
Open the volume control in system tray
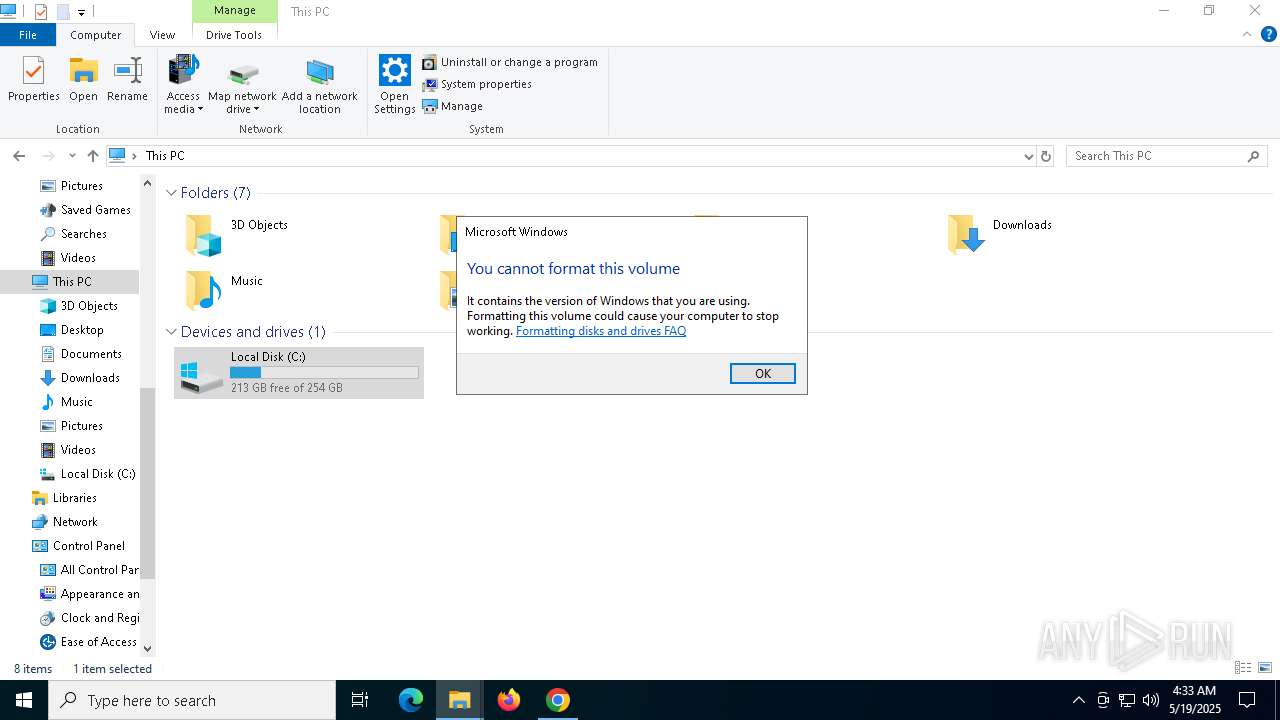pos(1151,700)
